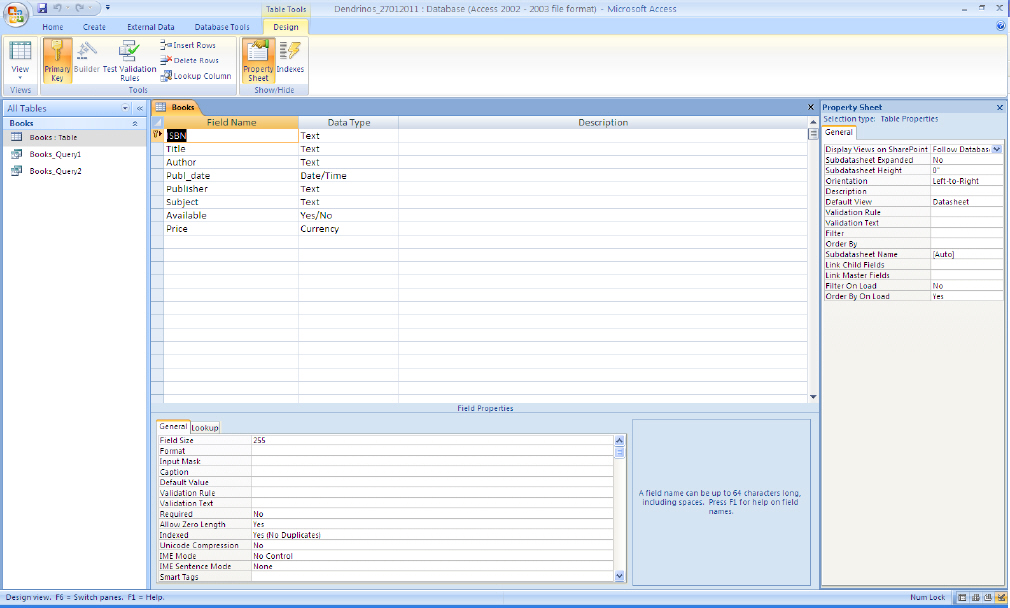1010x608 pixels.
Task: Click the Field Size value 255
Action: tap(432, 441)
